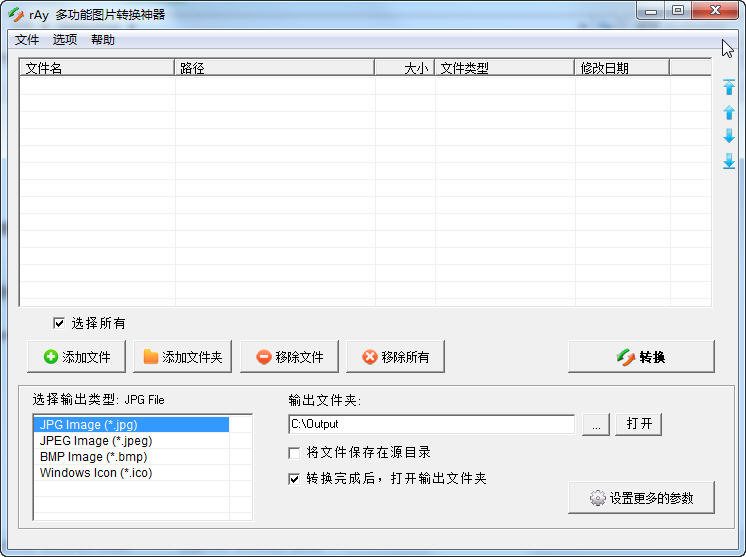
Task: Sort by the 文件名 column header
Action: point(97,68)
